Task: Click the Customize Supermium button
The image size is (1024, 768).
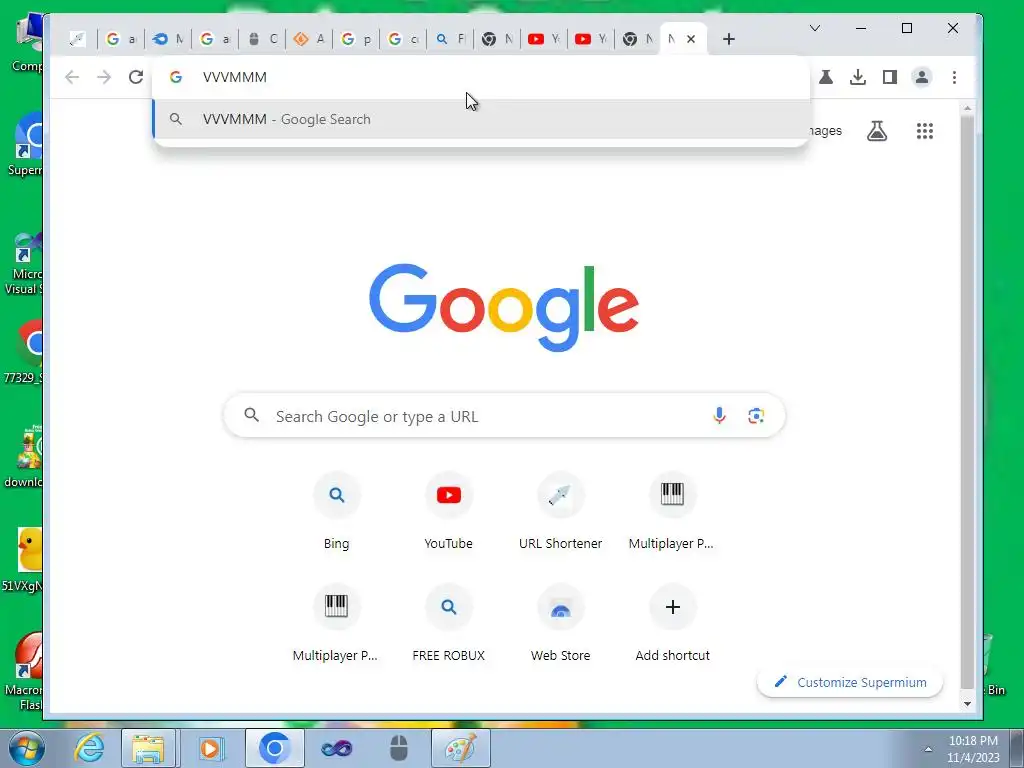Action: (x=850, y=682)
